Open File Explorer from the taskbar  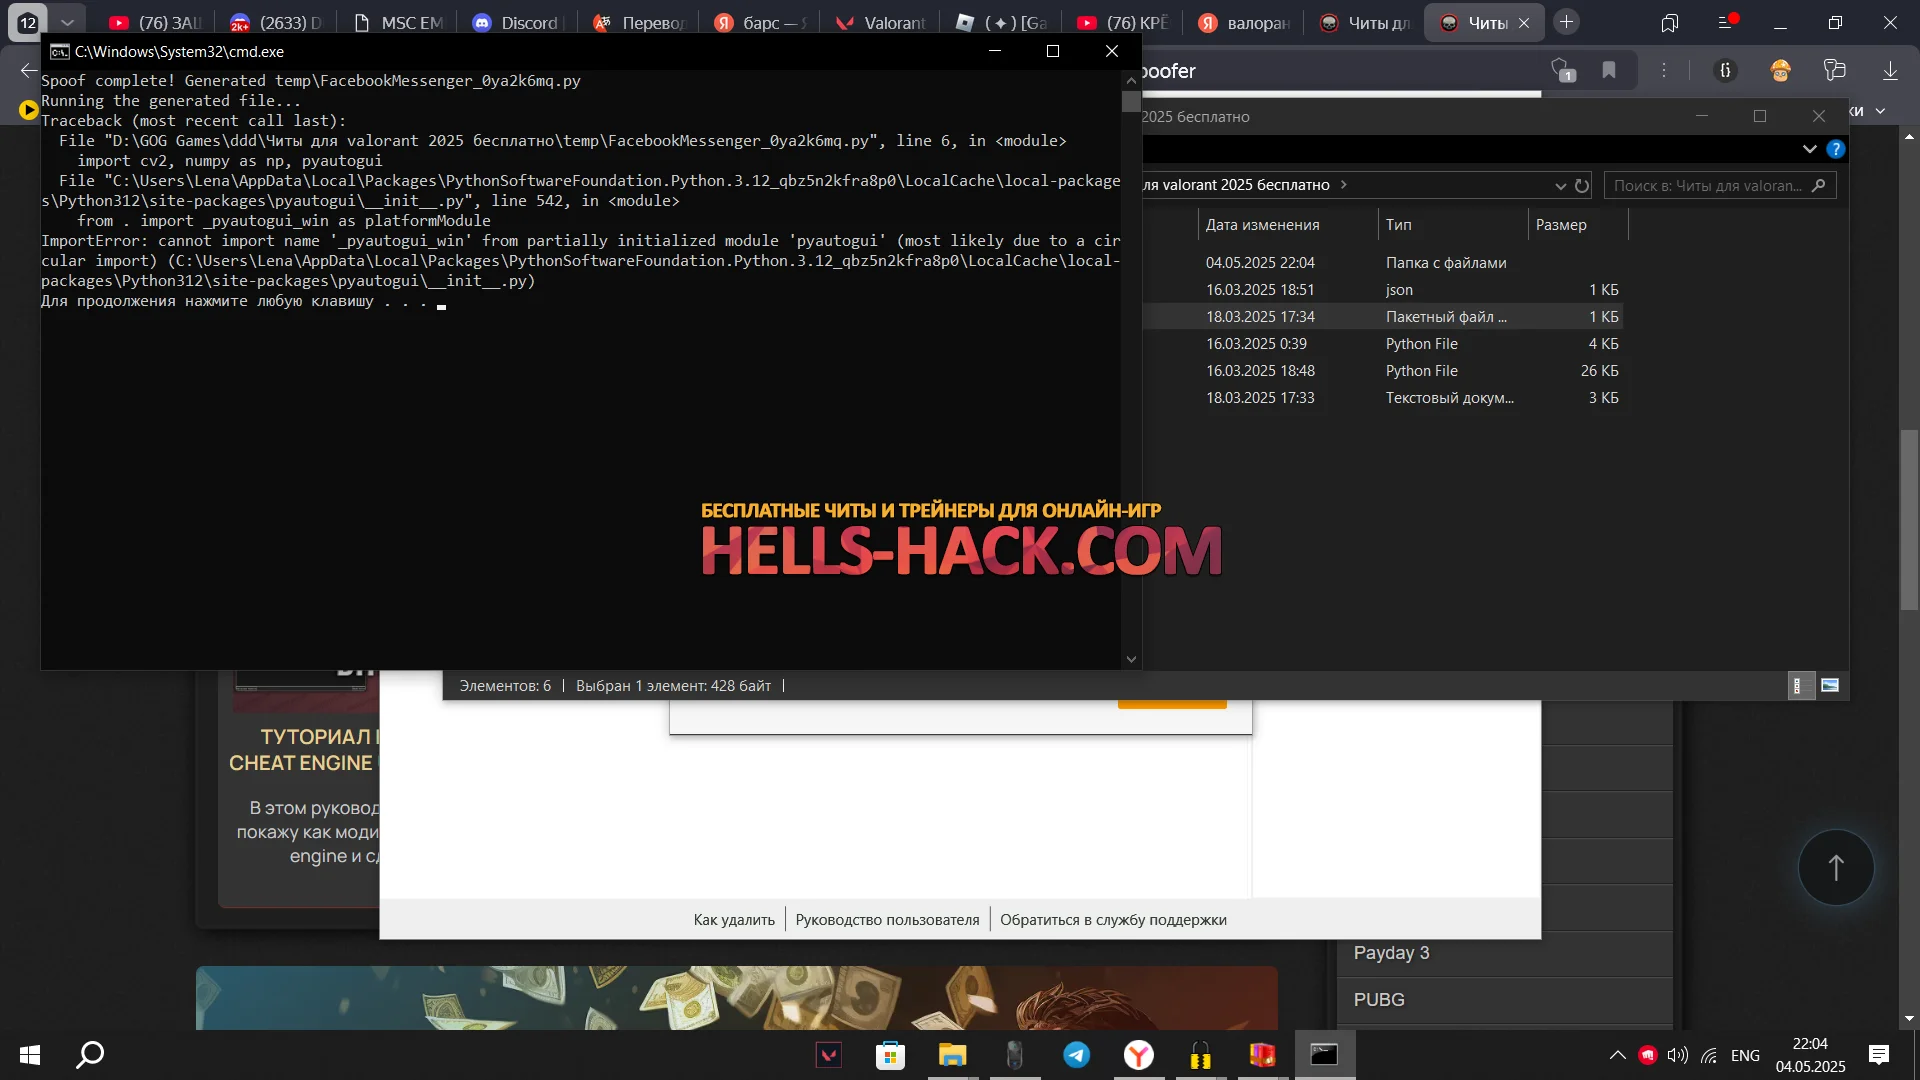[952, 1055]
